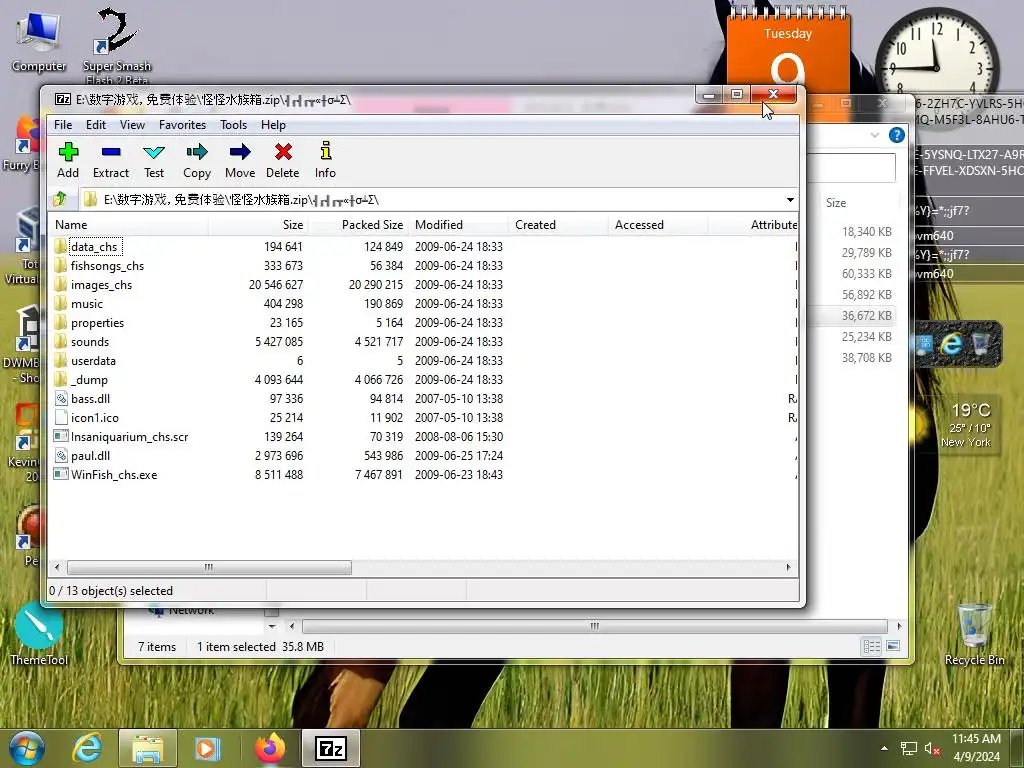Open the Edit menu
Viewport: 1024px width, 768px height.
(x=95, y=125)
